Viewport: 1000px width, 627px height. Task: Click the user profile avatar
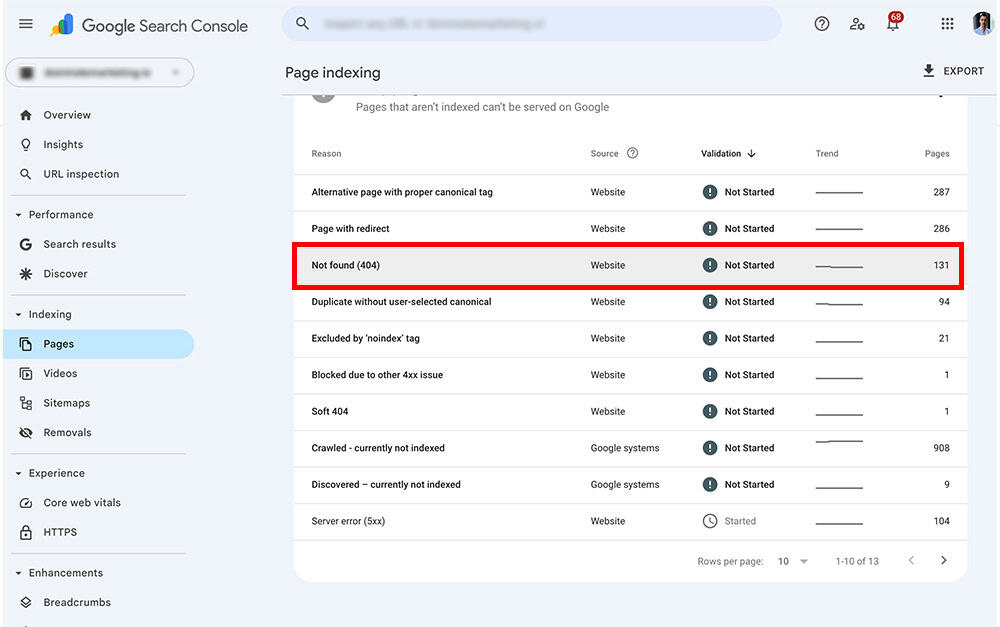tap(982, 23)
